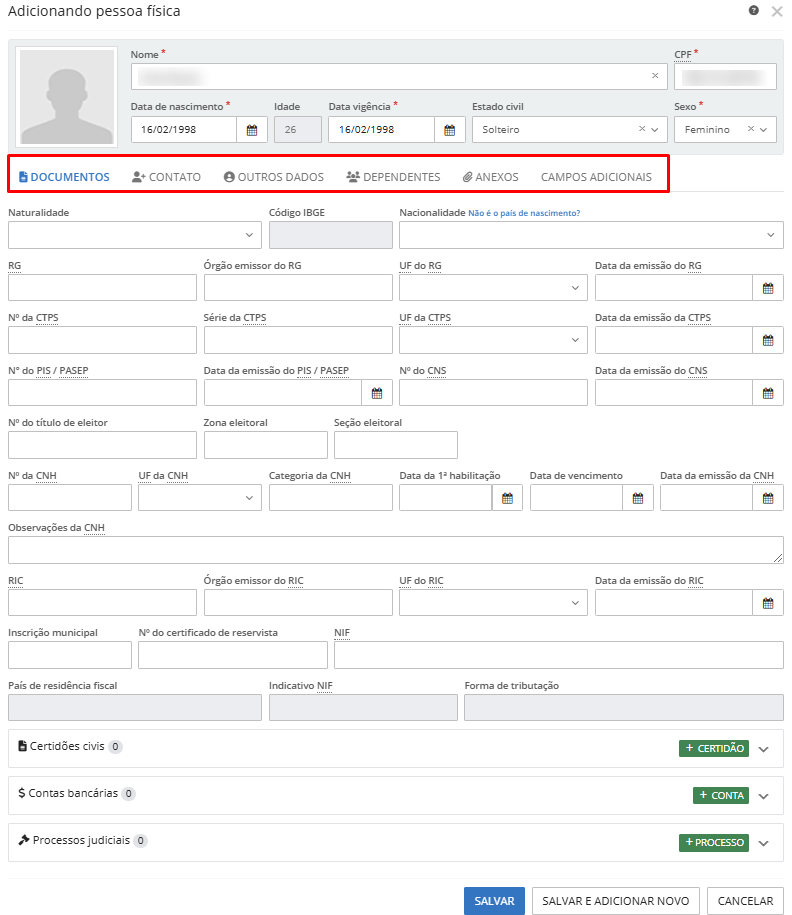Open the help question mark icon
The image size is (792, 915).
753,11
